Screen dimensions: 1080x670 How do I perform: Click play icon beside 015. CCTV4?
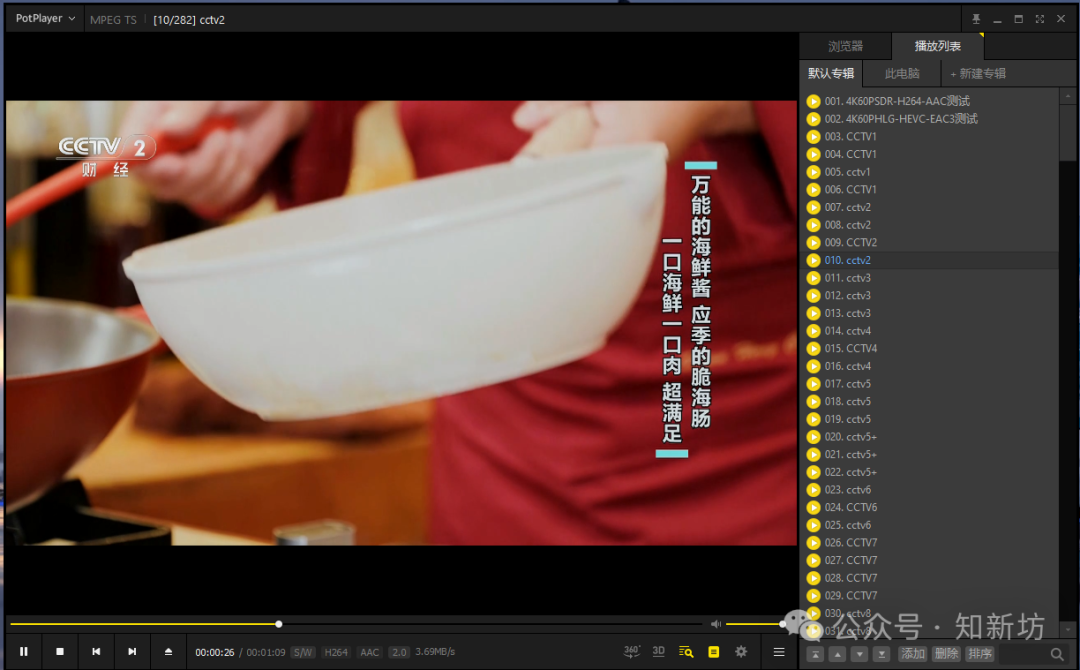(813, 348)
